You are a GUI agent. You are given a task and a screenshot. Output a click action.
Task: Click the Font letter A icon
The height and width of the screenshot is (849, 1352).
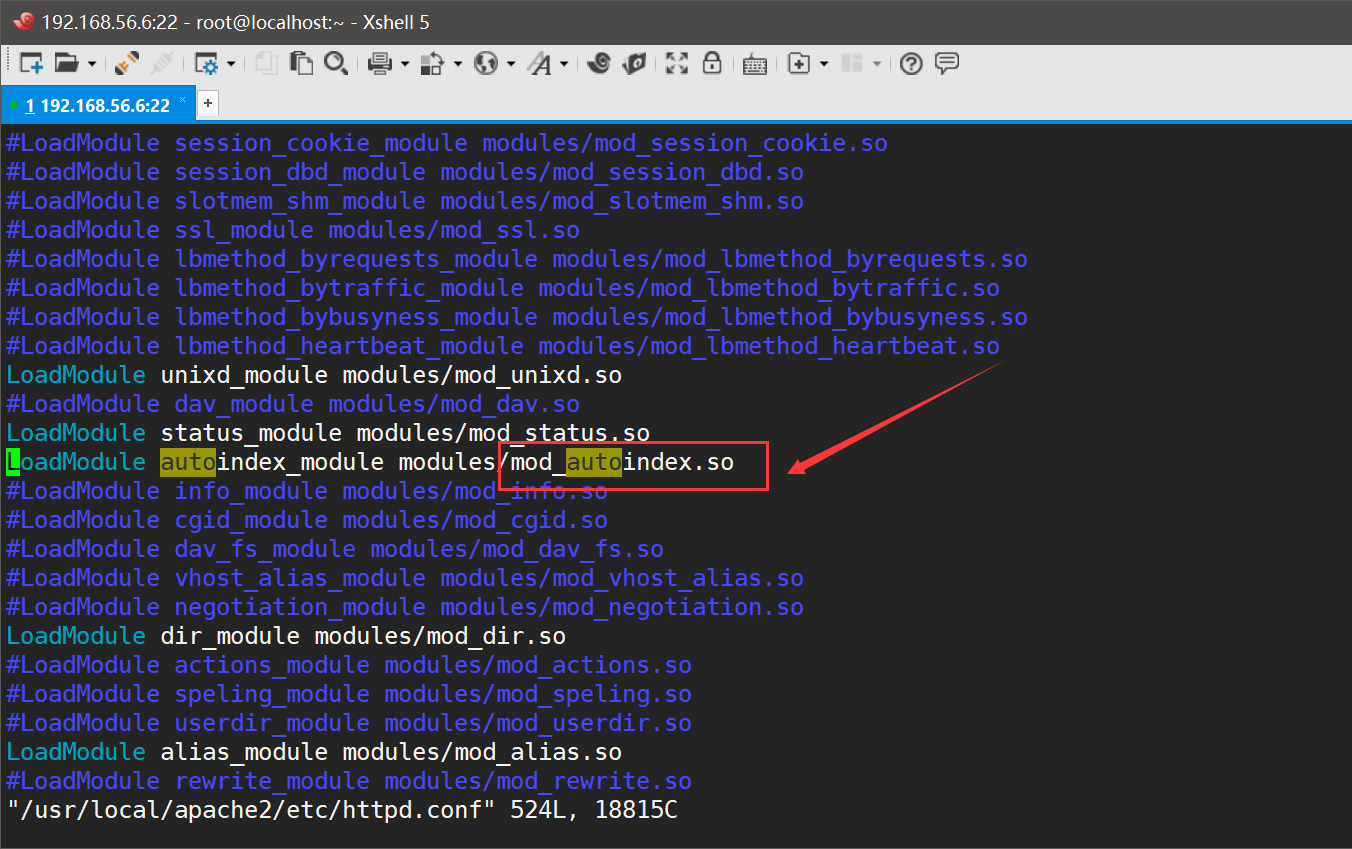pos(540,64)
